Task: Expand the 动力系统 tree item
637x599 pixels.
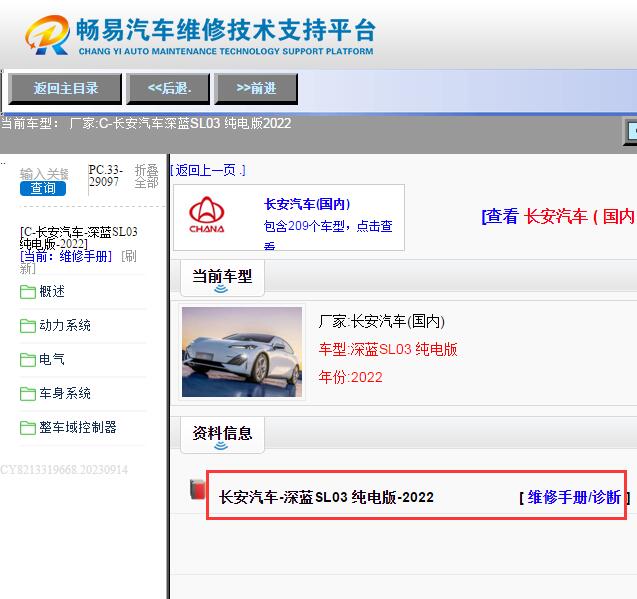Action: pyautogui.click(x=65, y=326)
